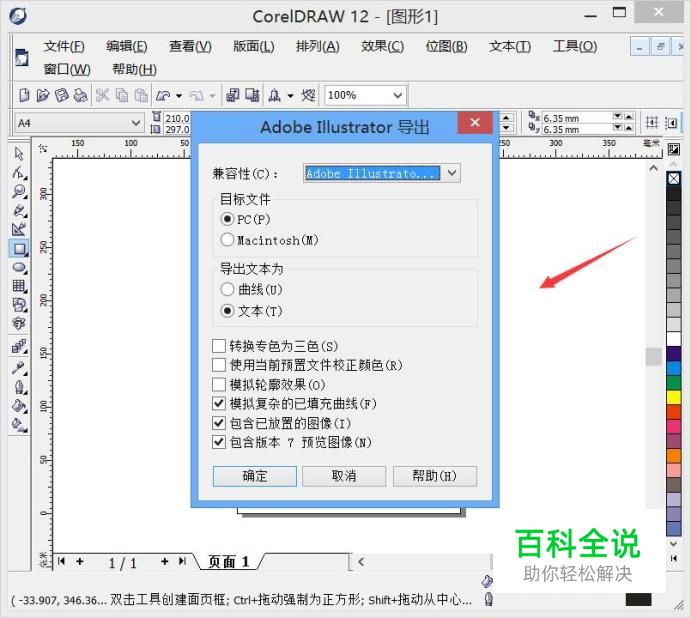The width and height of the screenshot is (691, 618).
Task: Select the Eyedropper tool
Action: point(19,368)
